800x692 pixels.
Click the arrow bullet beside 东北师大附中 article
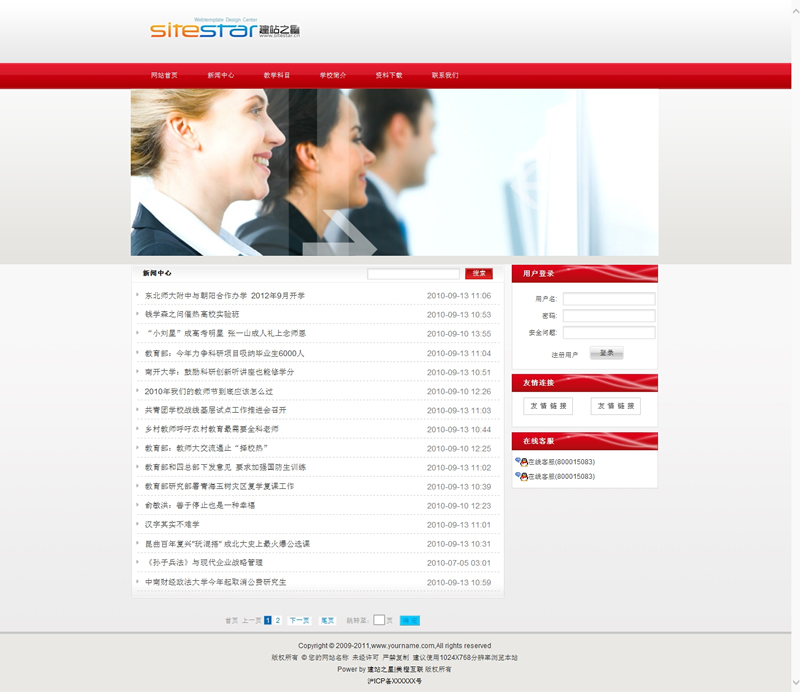point(138,296)
